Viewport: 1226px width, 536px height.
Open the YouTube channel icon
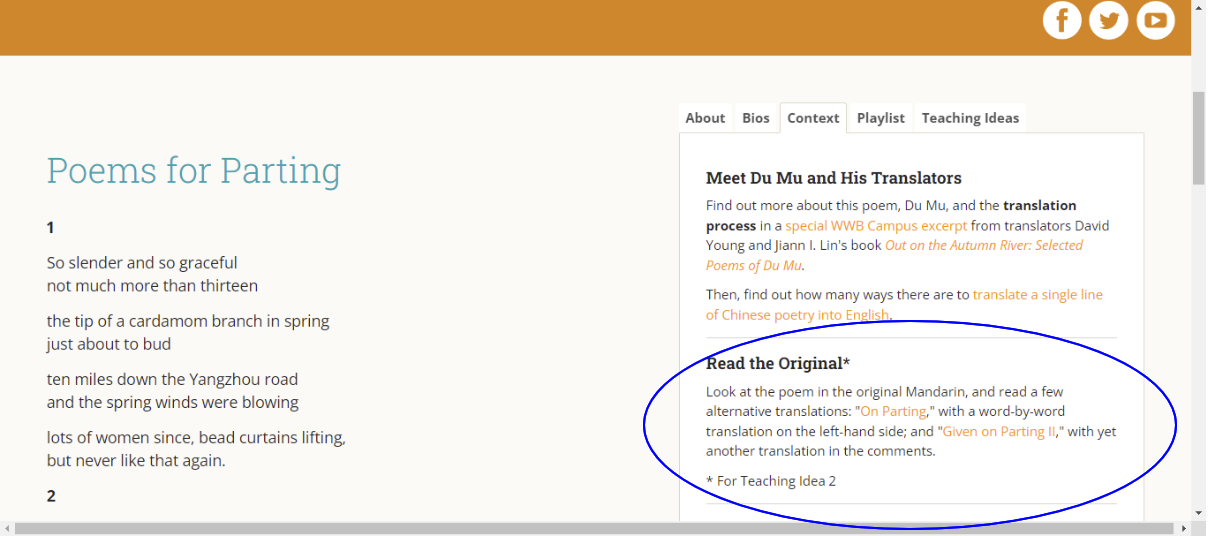click(1155, 20)
